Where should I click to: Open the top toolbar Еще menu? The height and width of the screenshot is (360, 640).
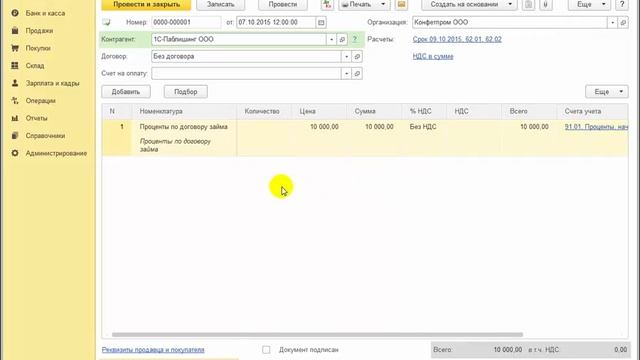coord(589,4)
